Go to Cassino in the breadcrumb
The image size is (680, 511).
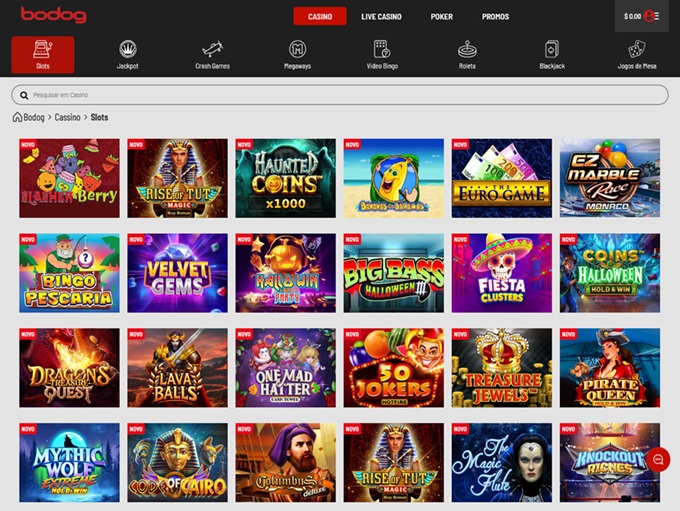[68, 117]
